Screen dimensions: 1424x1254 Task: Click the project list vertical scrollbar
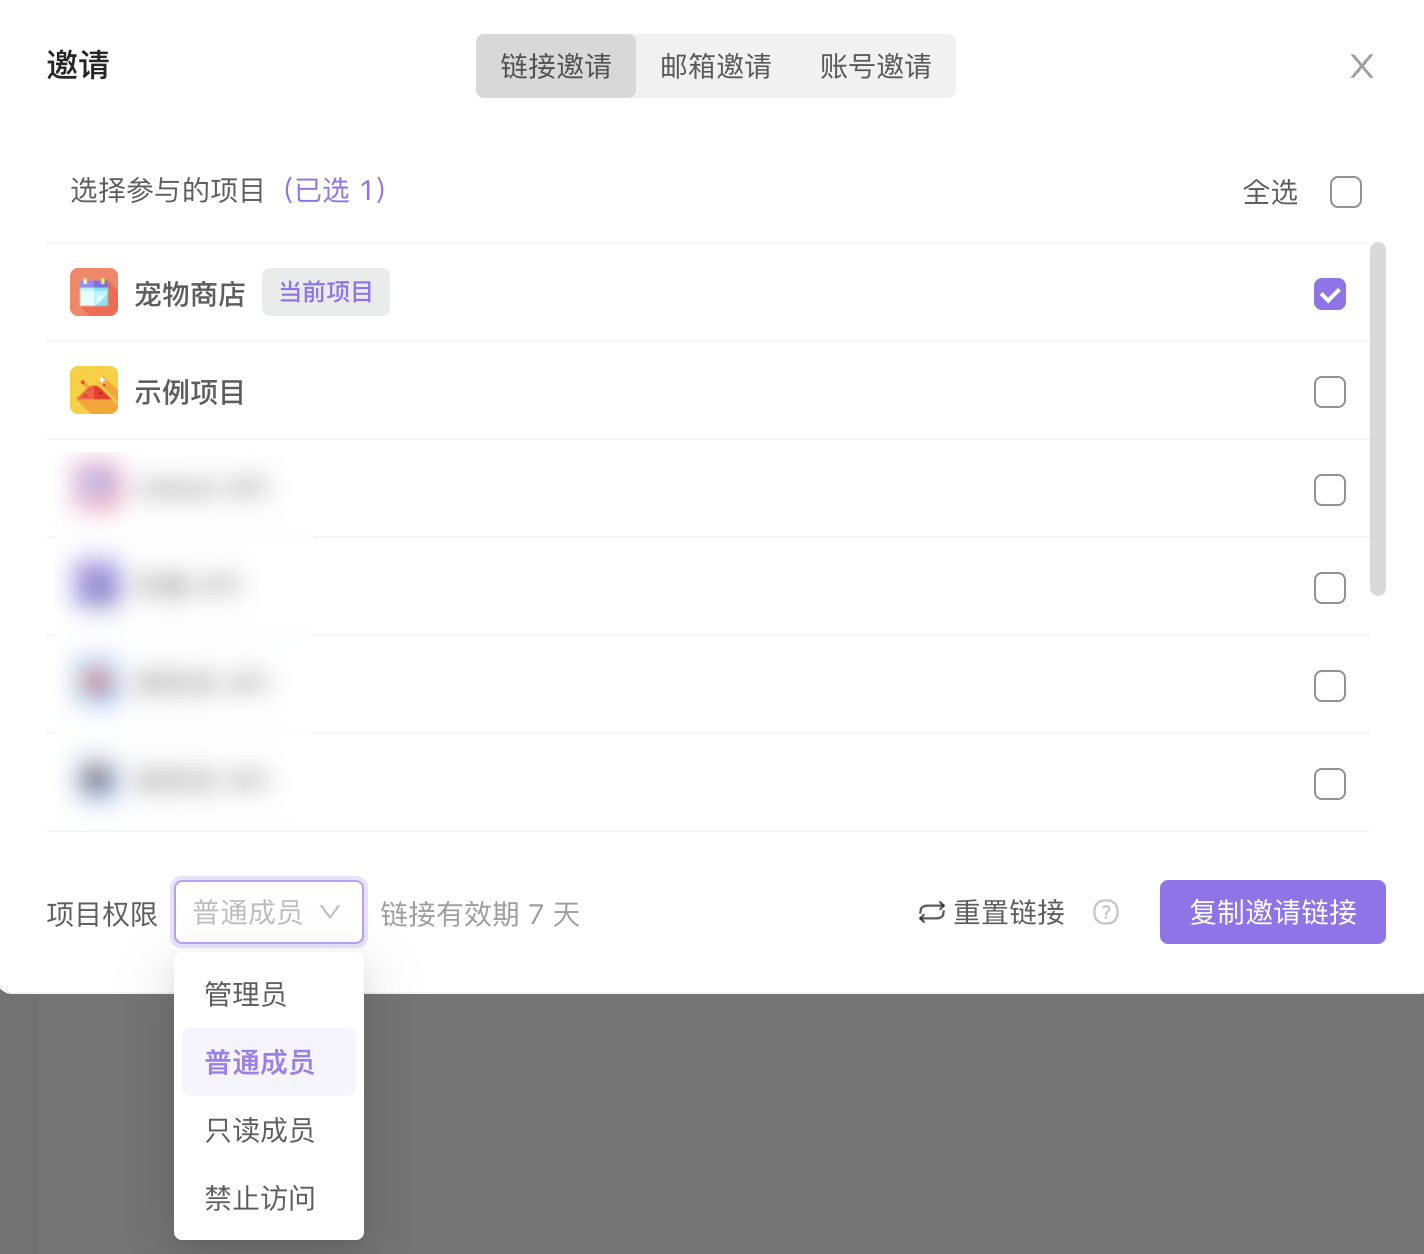coord(1377,419)
